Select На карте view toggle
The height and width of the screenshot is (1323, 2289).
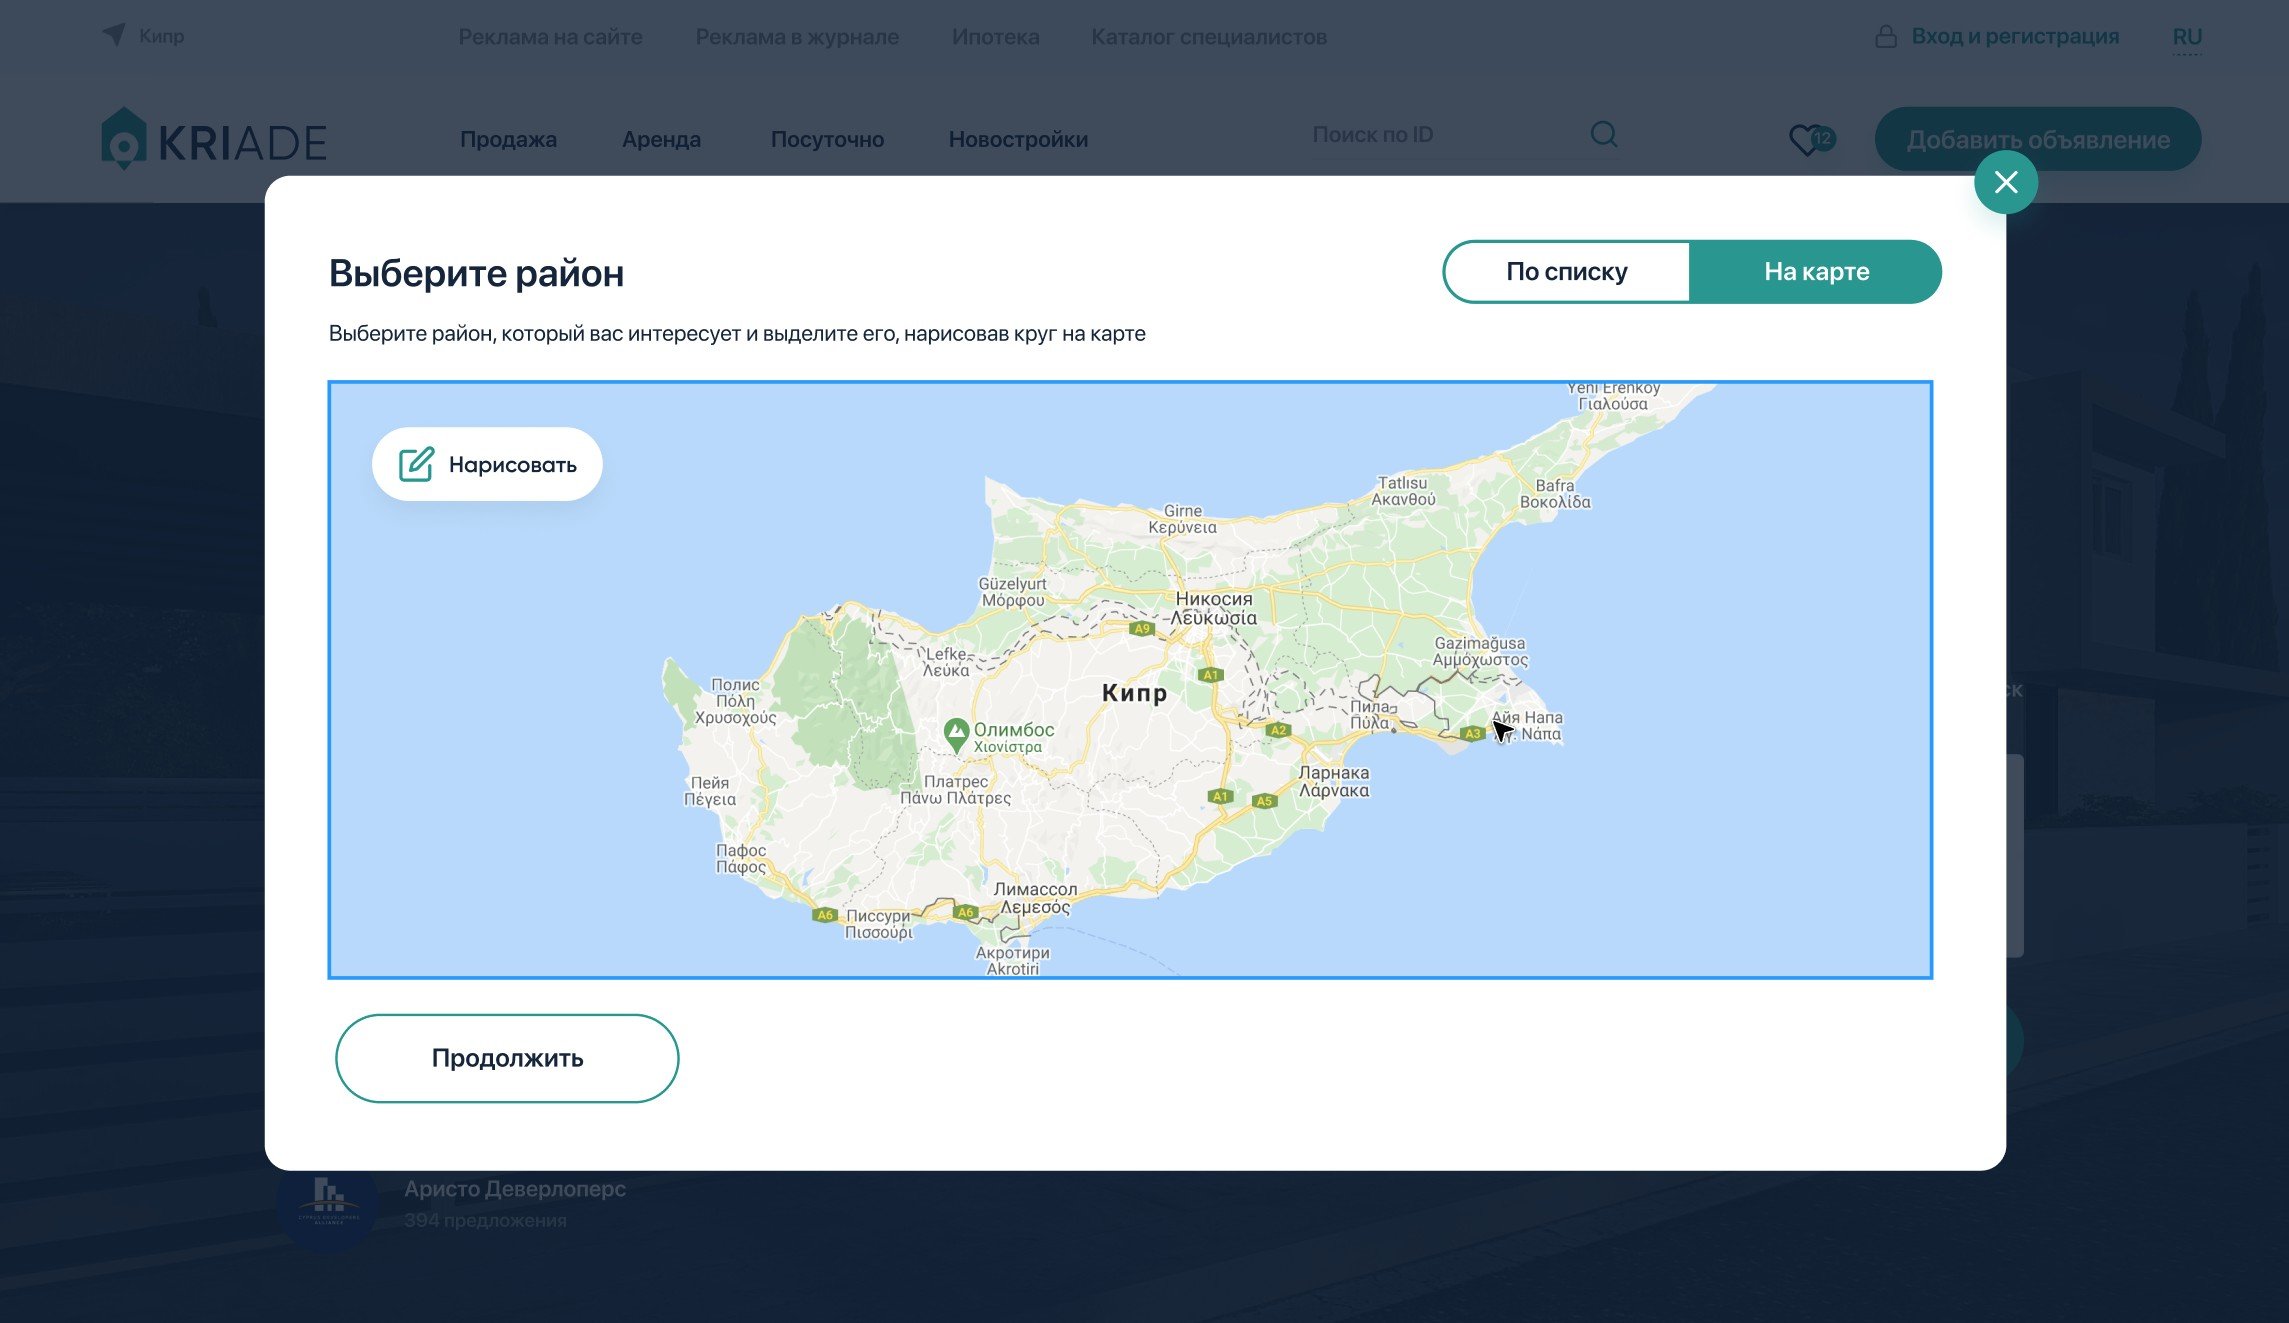click(1815, 272)
